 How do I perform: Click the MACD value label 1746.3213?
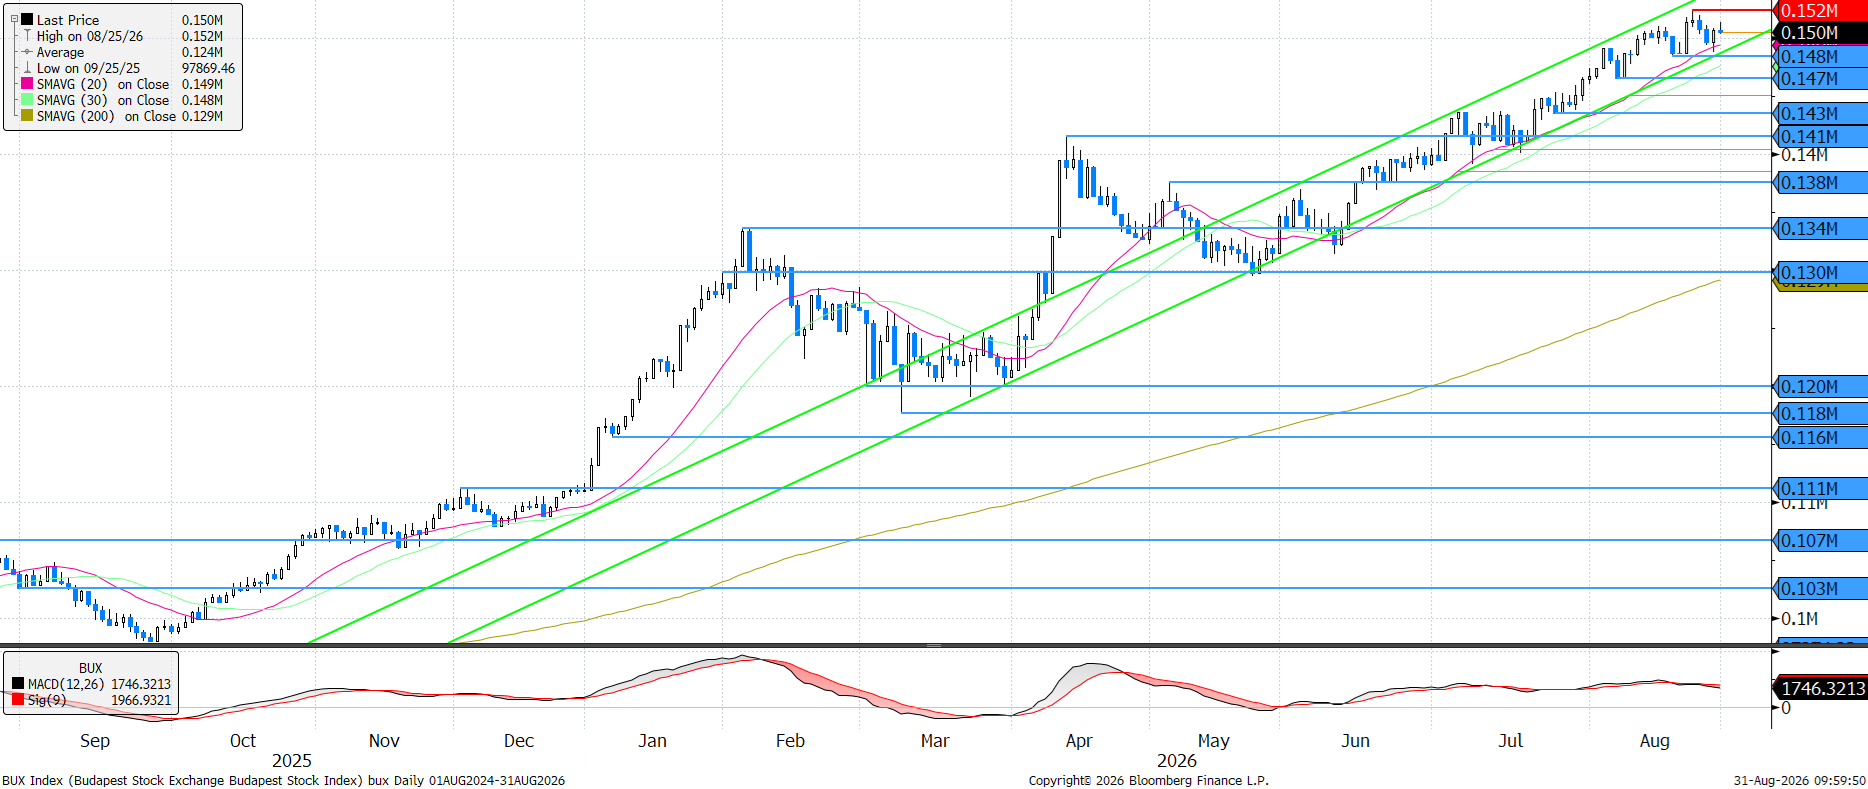(1820, 688)
